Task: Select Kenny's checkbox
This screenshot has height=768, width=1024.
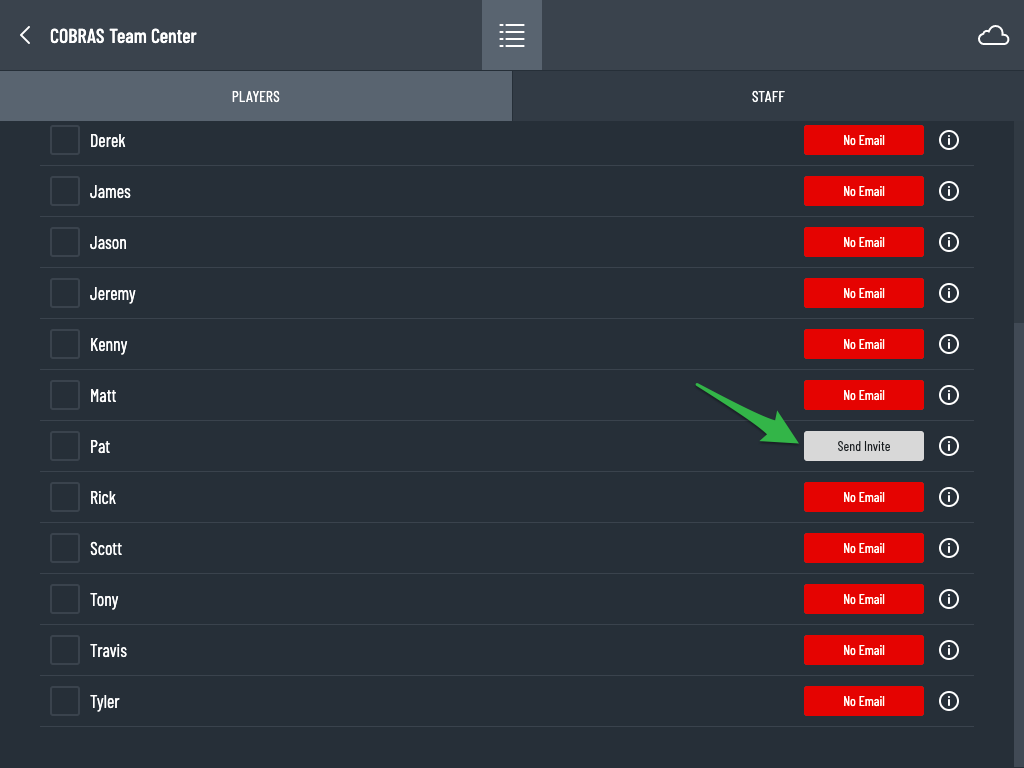Action: coord(65,344)
